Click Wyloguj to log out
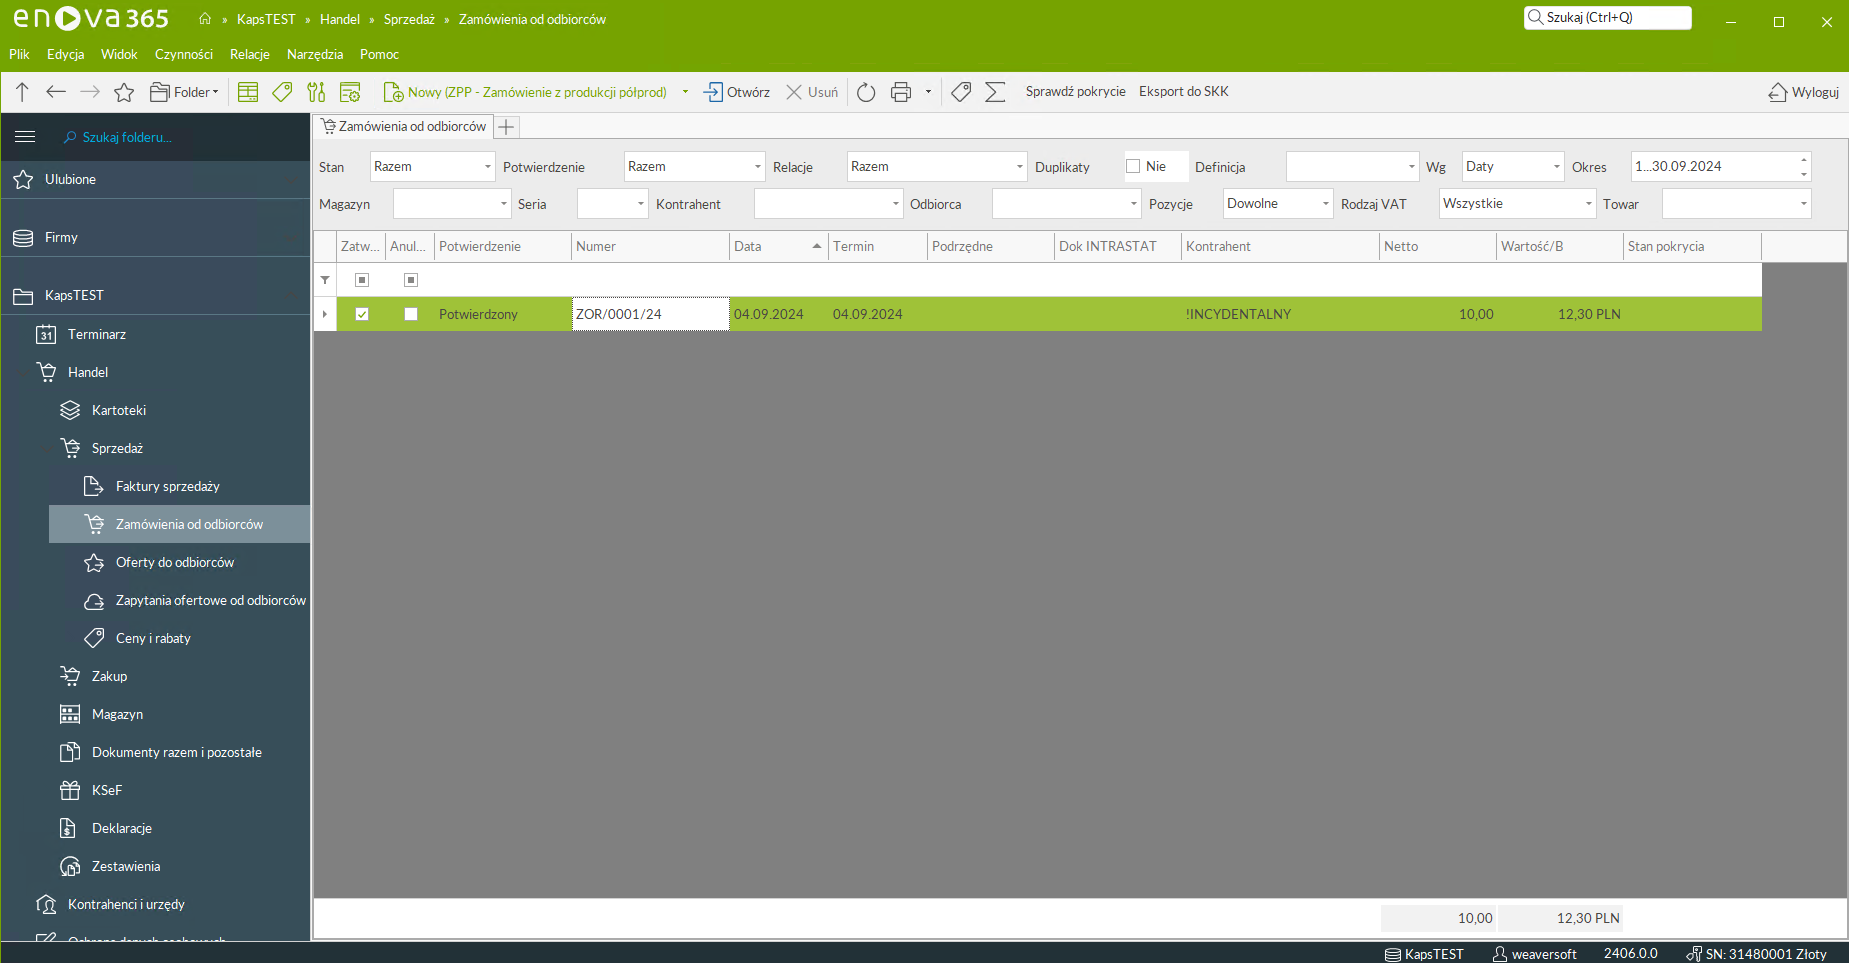The height and width of the screenshot is (963, 1849). click(1804, 92)
